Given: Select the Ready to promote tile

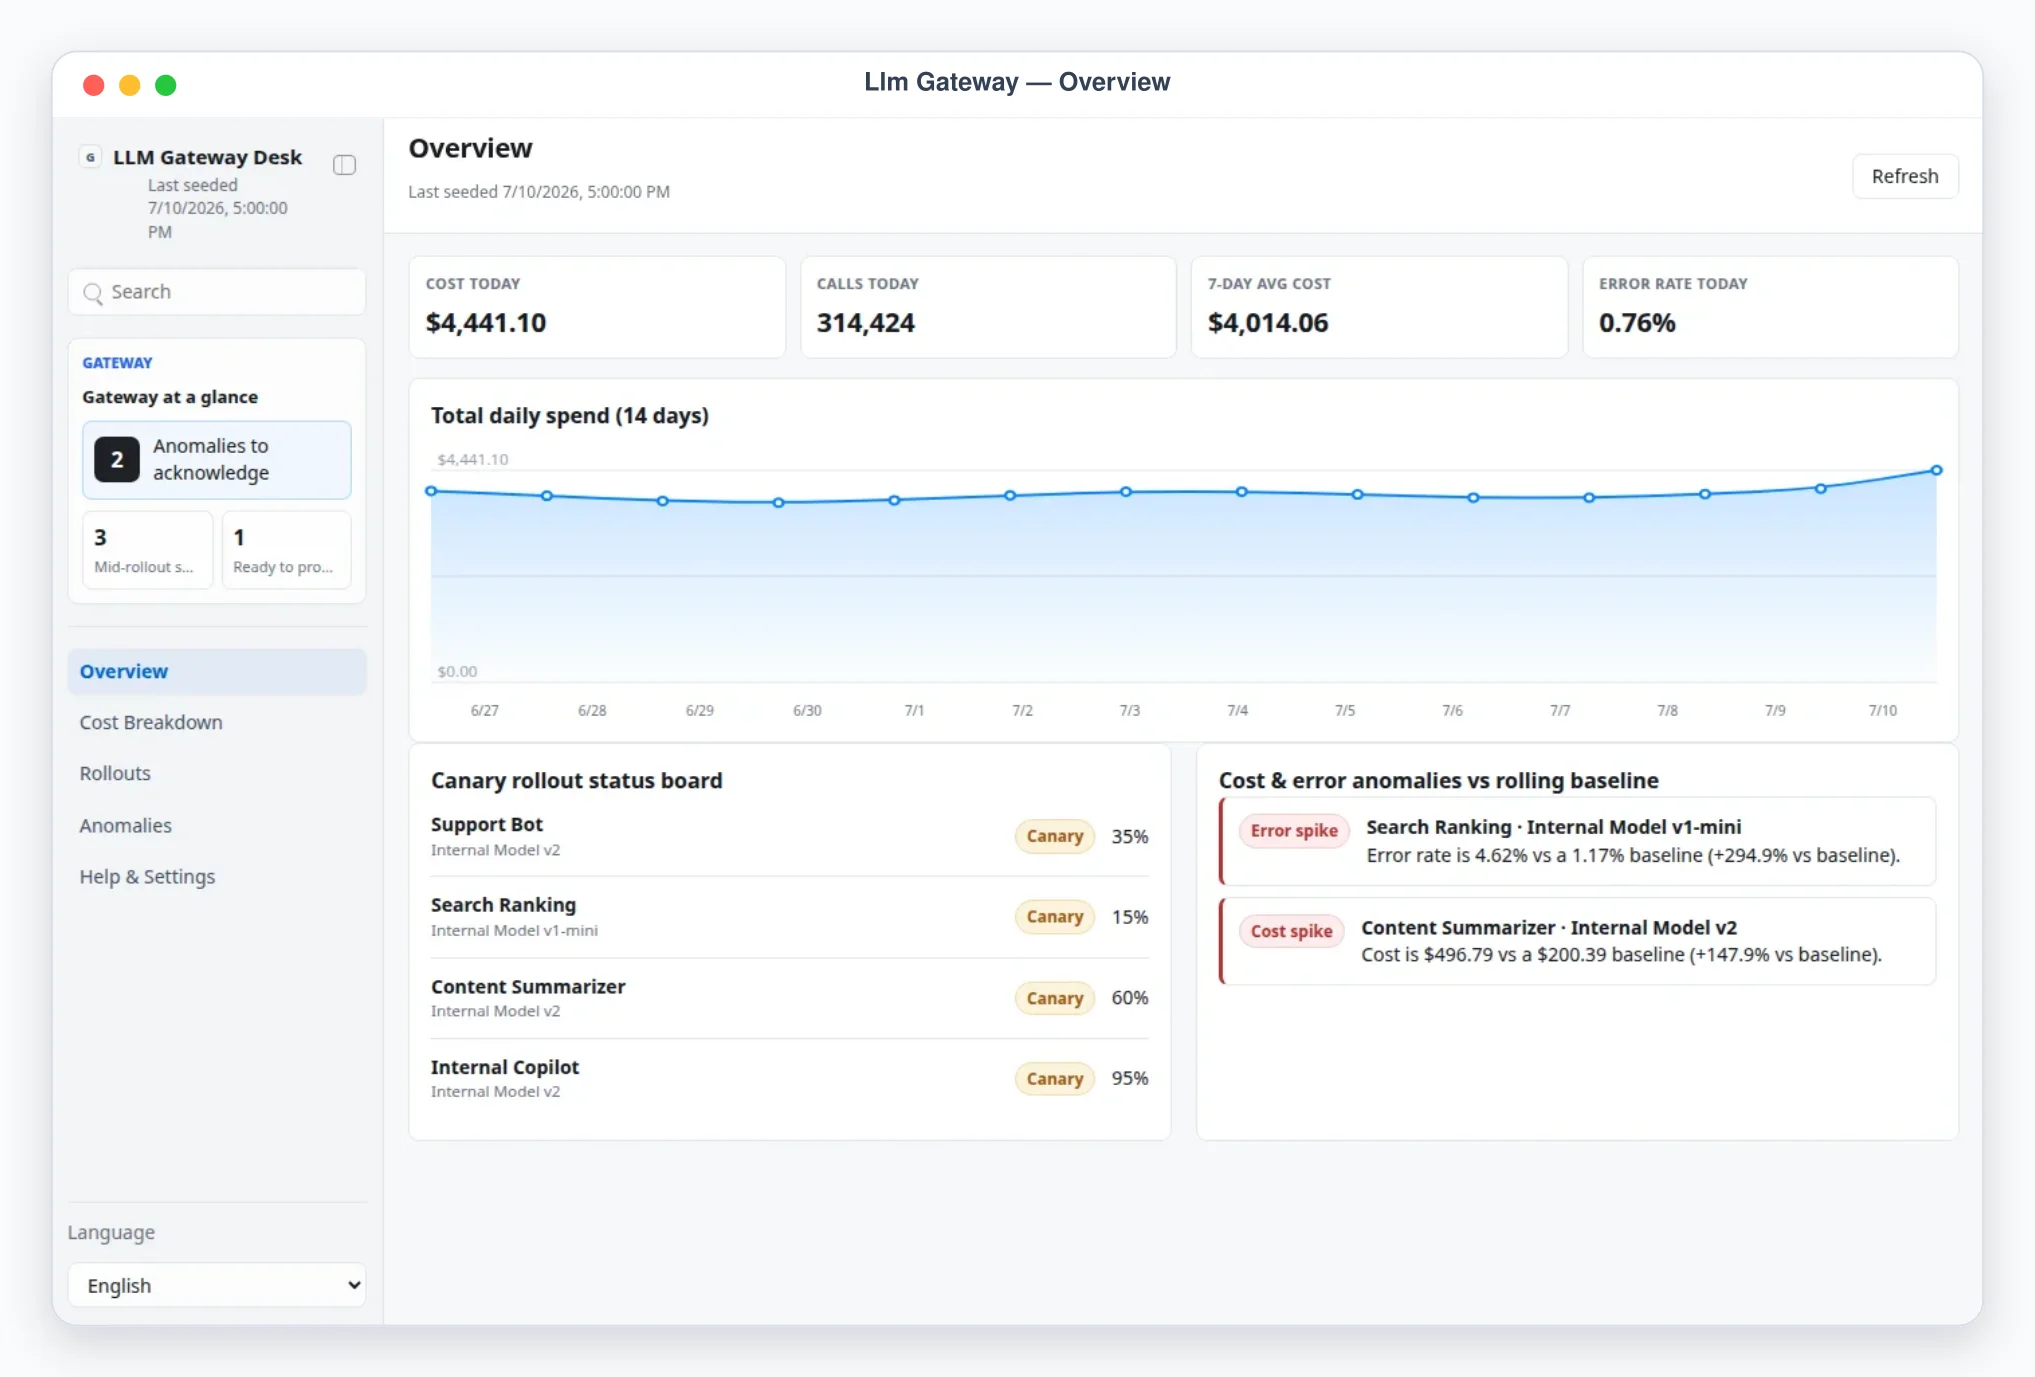Looking at the screenshot, I should 286,550.
